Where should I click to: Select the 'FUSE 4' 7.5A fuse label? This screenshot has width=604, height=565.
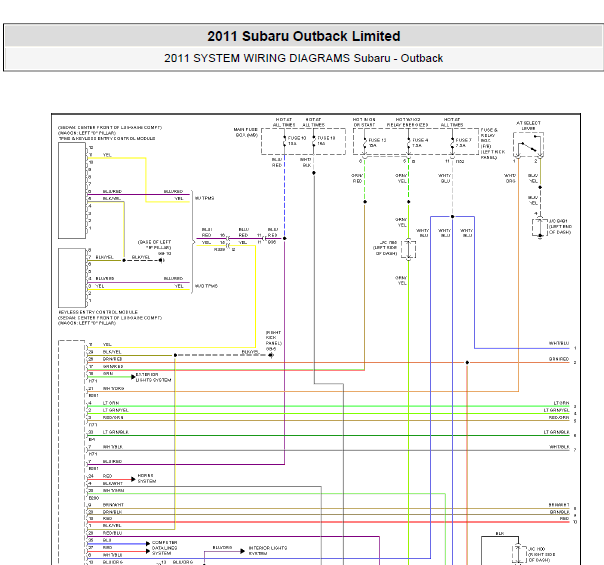coord(420,143)
